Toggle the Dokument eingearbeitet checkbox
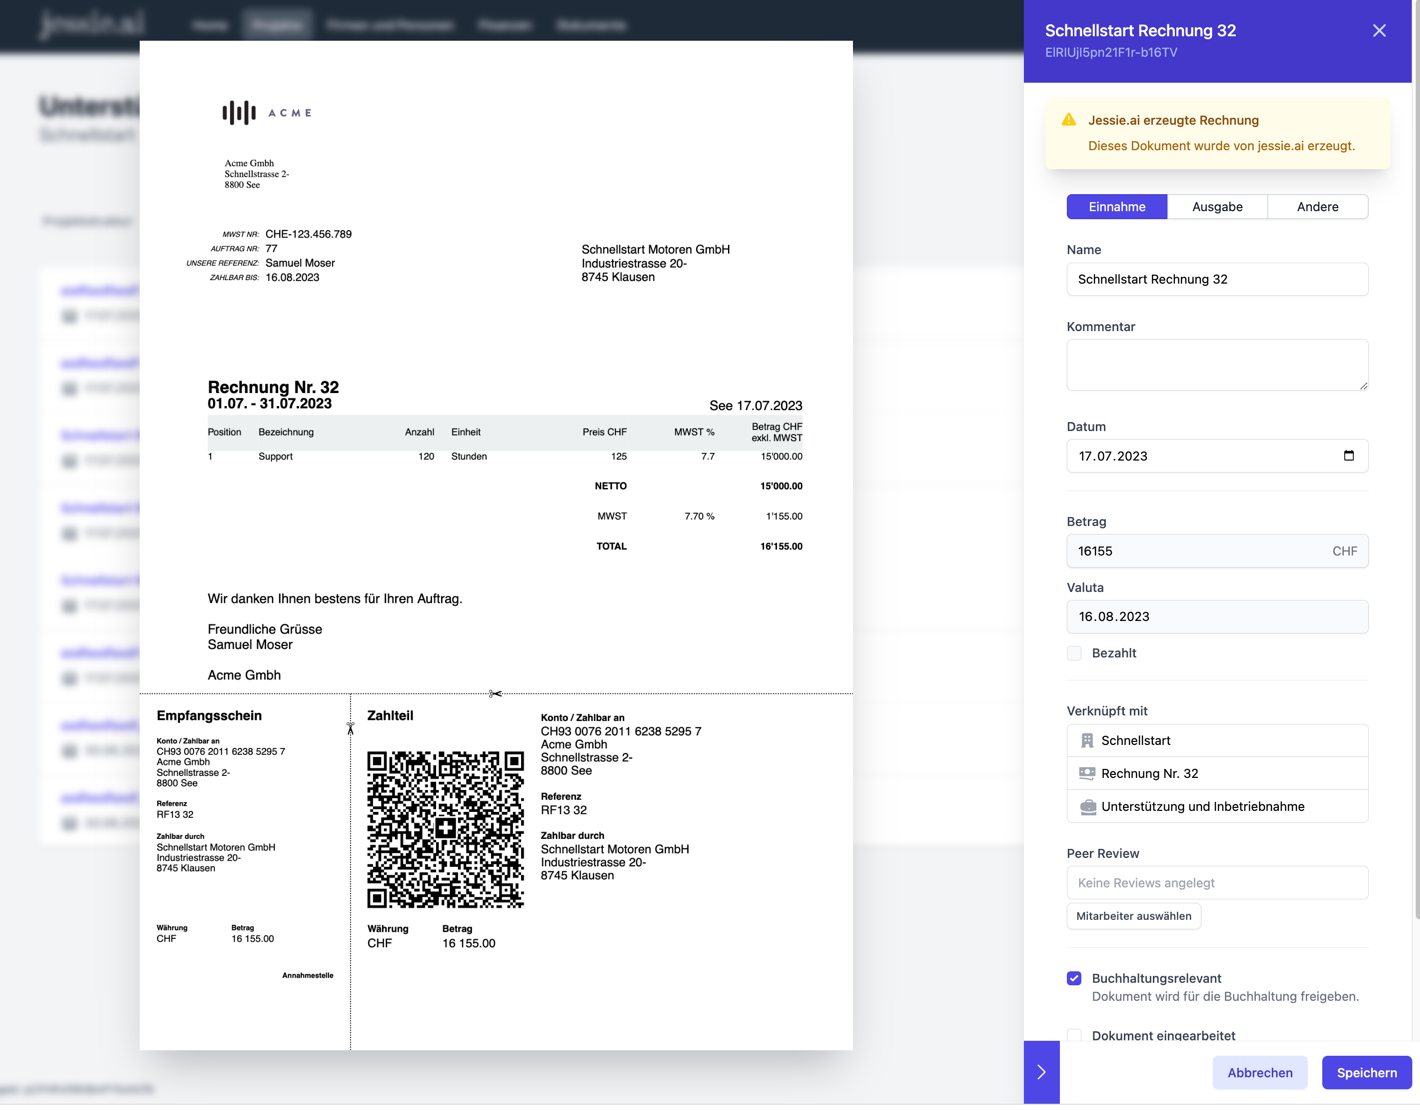This screenshot has height=1110, width=1420. (x=1074, y=1035)
